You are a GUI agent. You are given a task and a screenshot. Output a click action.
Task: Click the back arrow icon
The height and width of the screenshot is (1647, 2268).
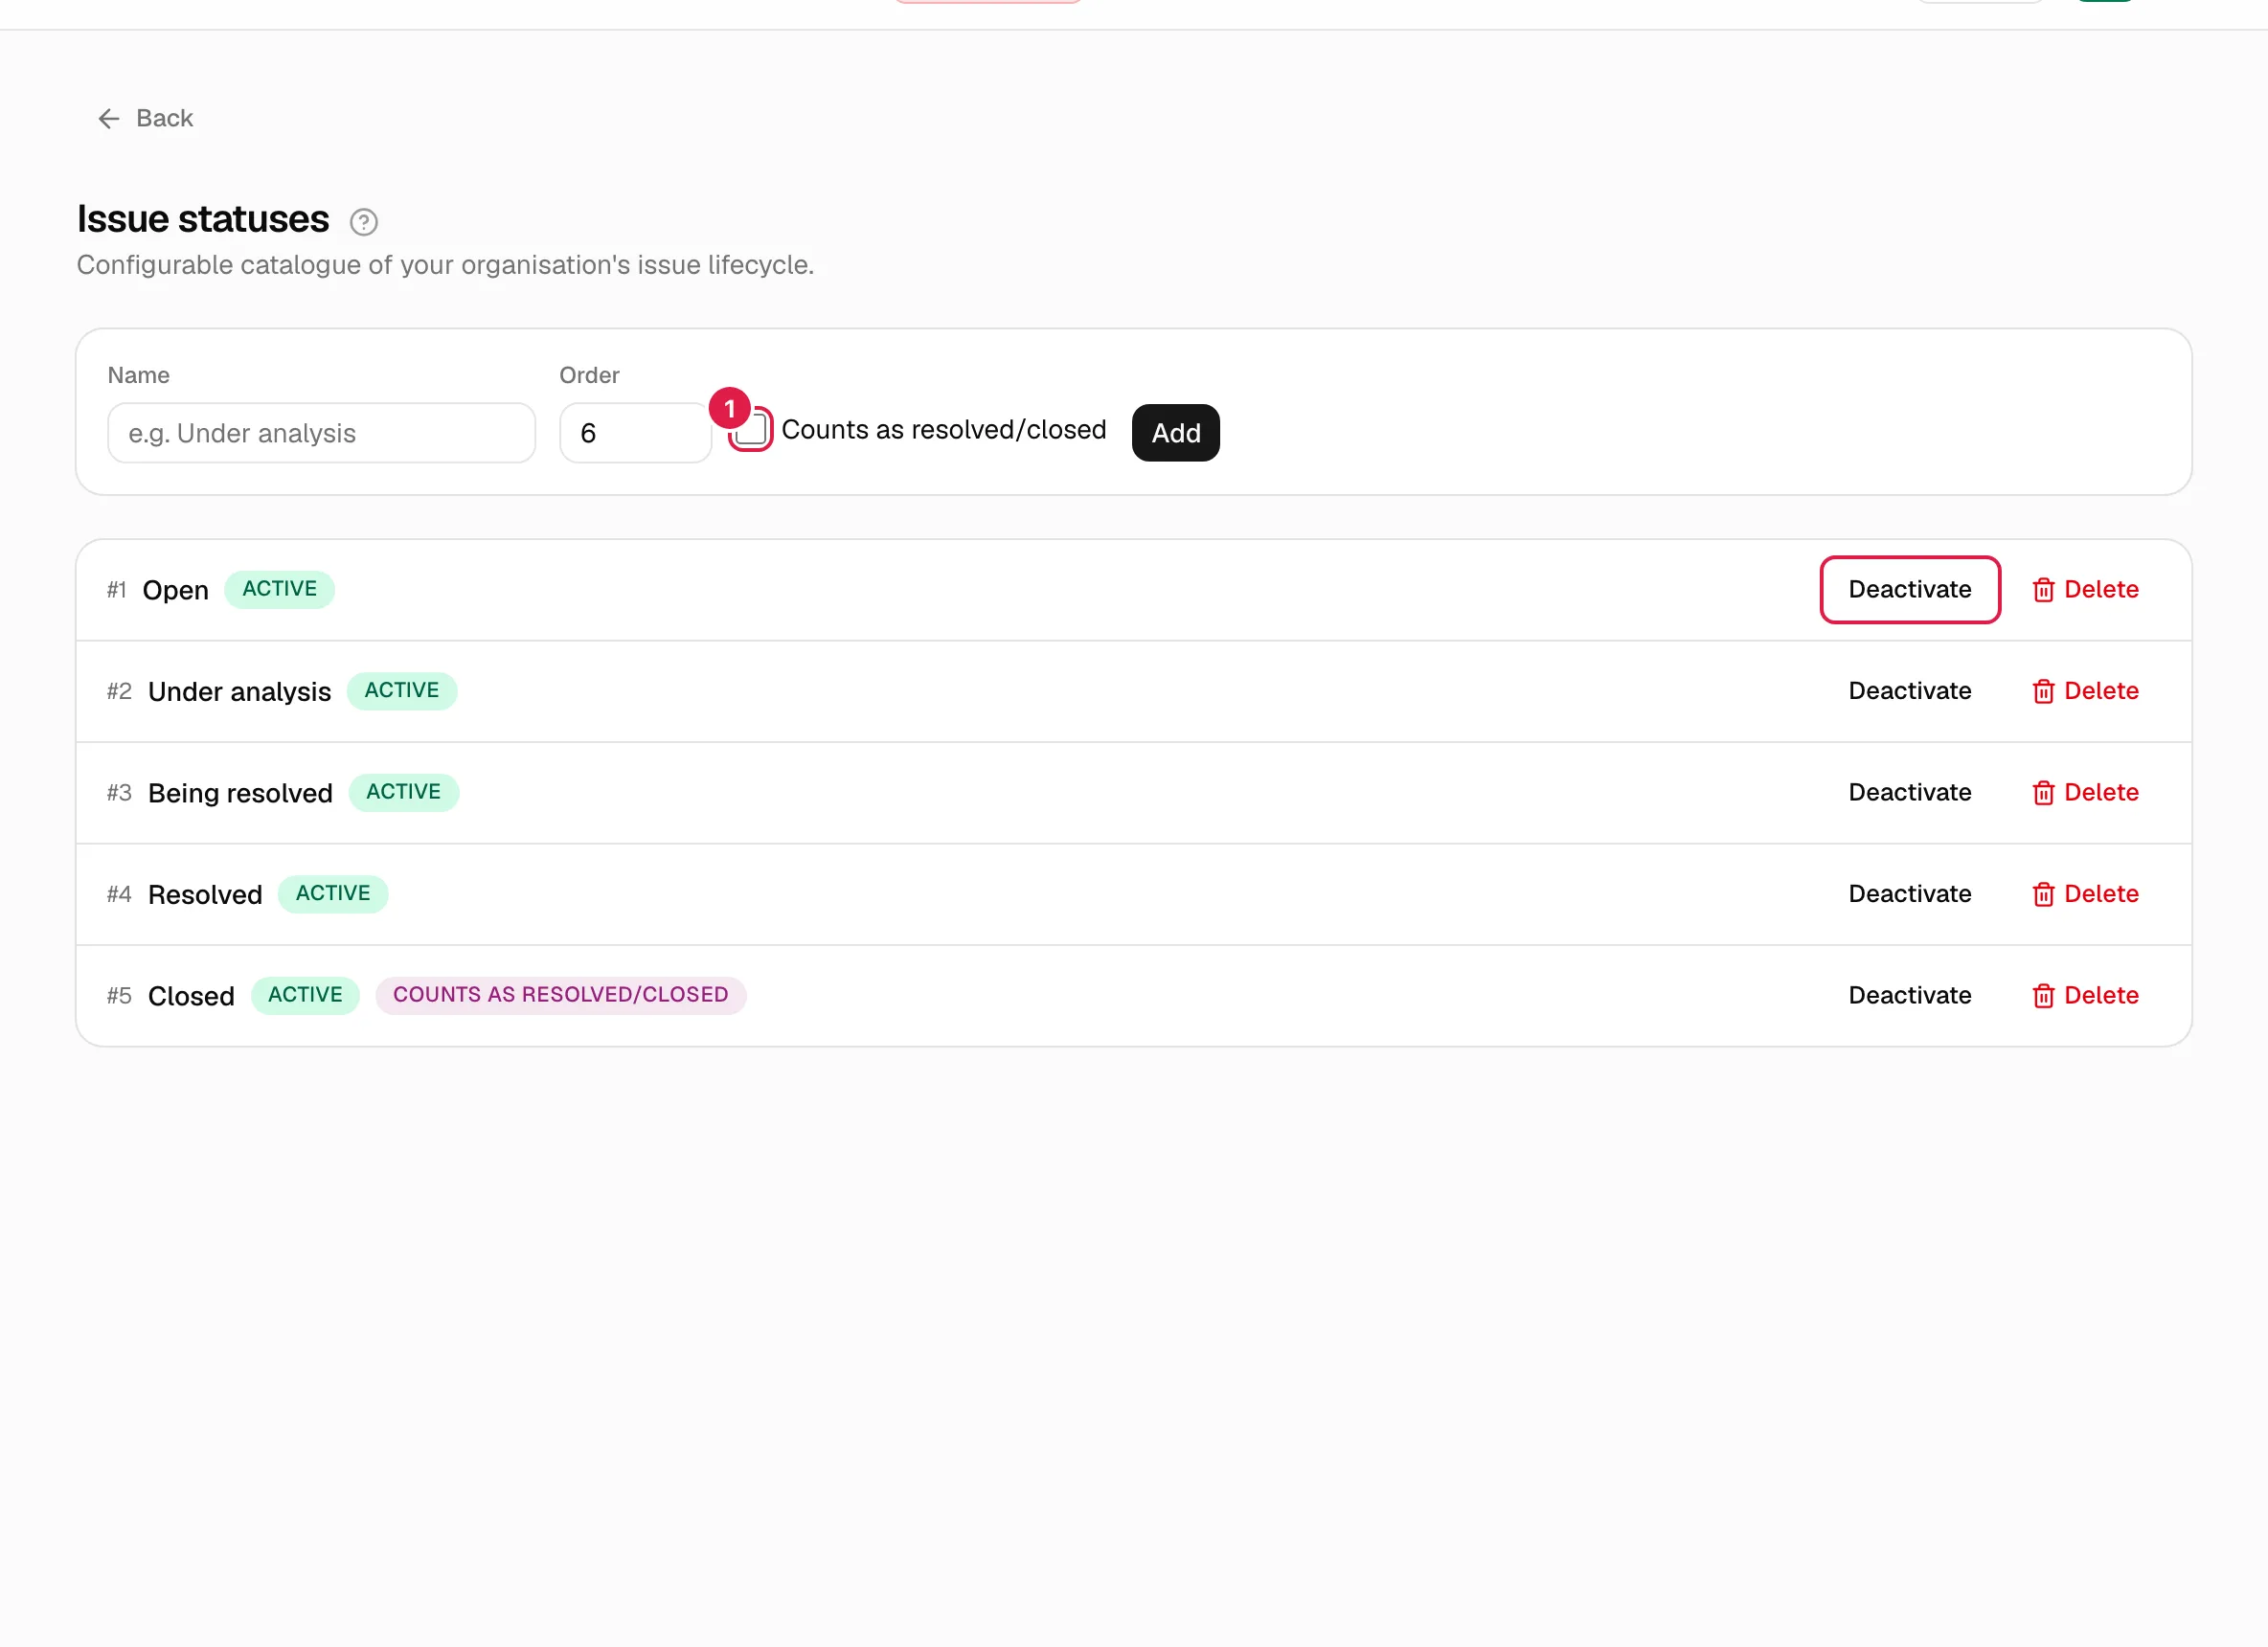pyautogui.click(x=109, y=119)
